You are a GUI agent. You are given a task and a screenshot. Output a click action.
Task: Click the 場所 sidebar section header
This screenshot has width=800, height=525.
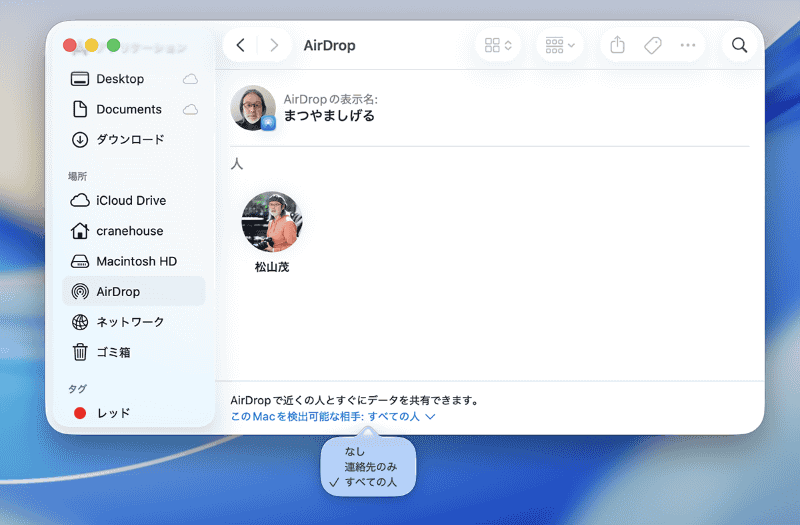(x=78, y=177)
